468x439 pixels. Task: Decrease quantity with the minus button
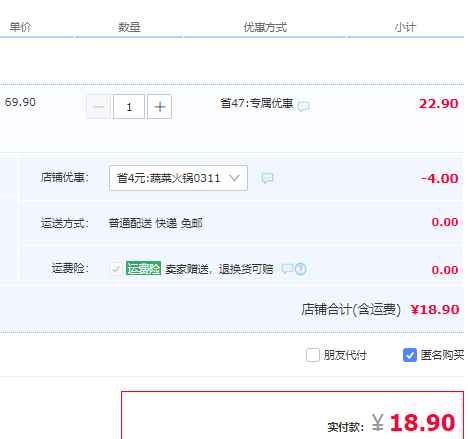[98, 107]
